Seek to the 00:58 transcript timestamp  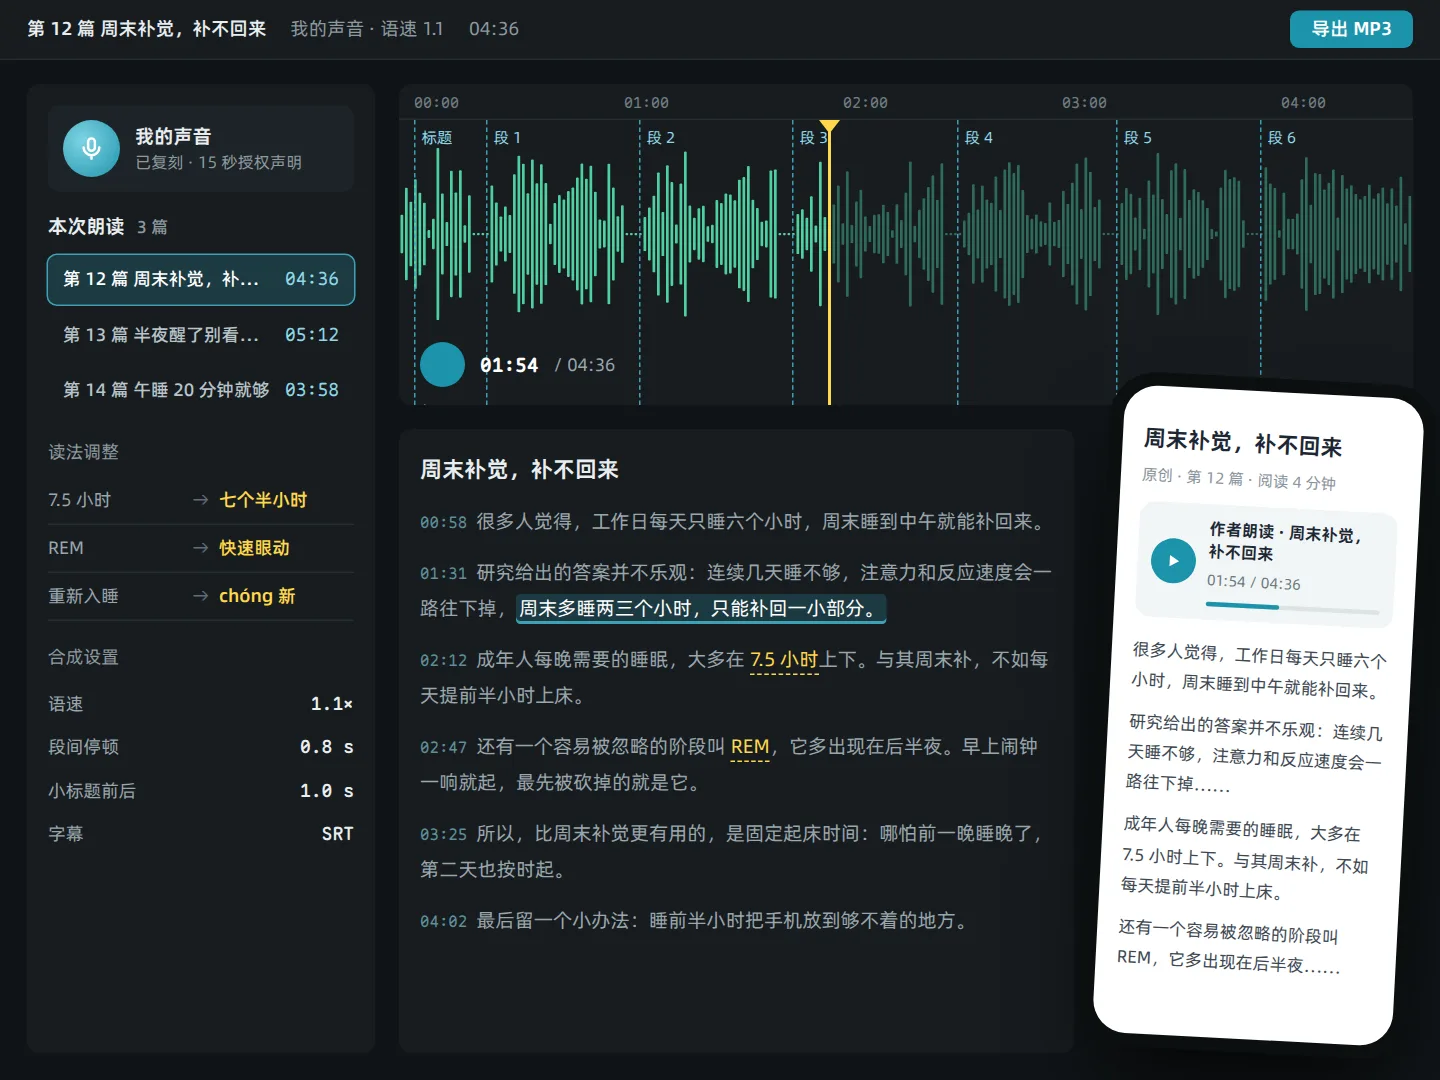(443, 522)
